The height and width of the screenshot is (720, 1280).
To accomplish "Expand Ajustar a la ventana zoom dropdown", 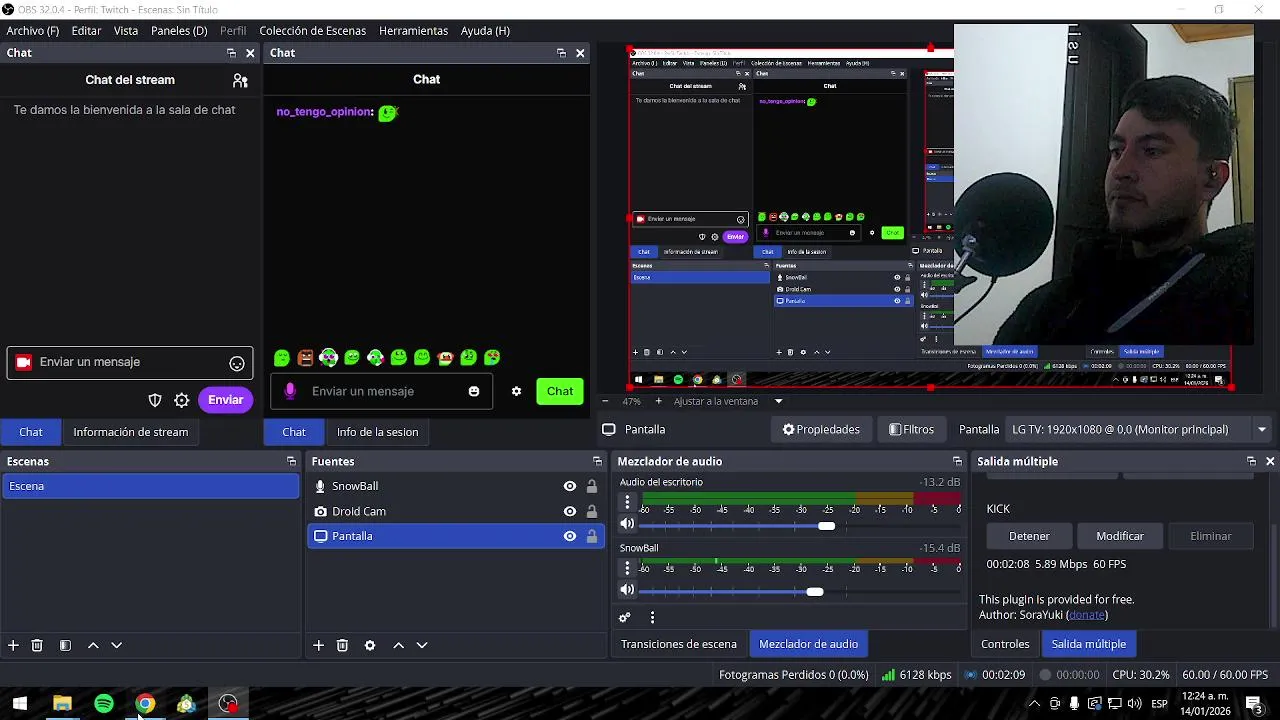I will pos(778,401).
